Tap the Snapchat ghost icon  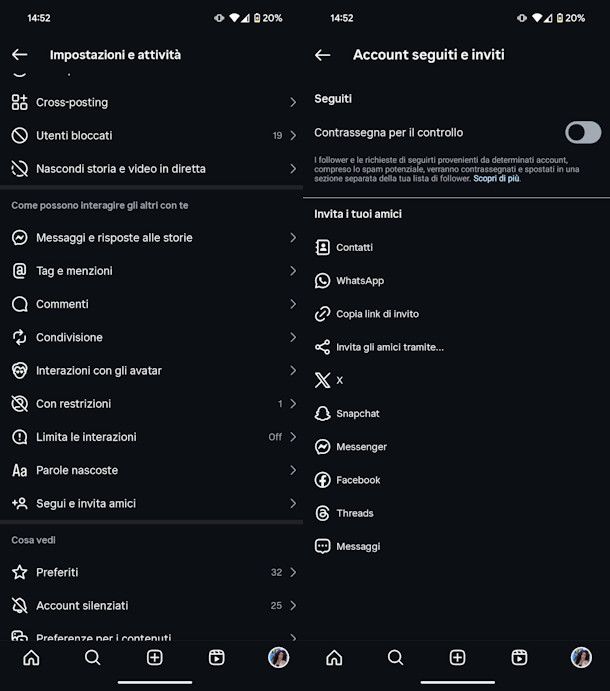click(322, 414)
